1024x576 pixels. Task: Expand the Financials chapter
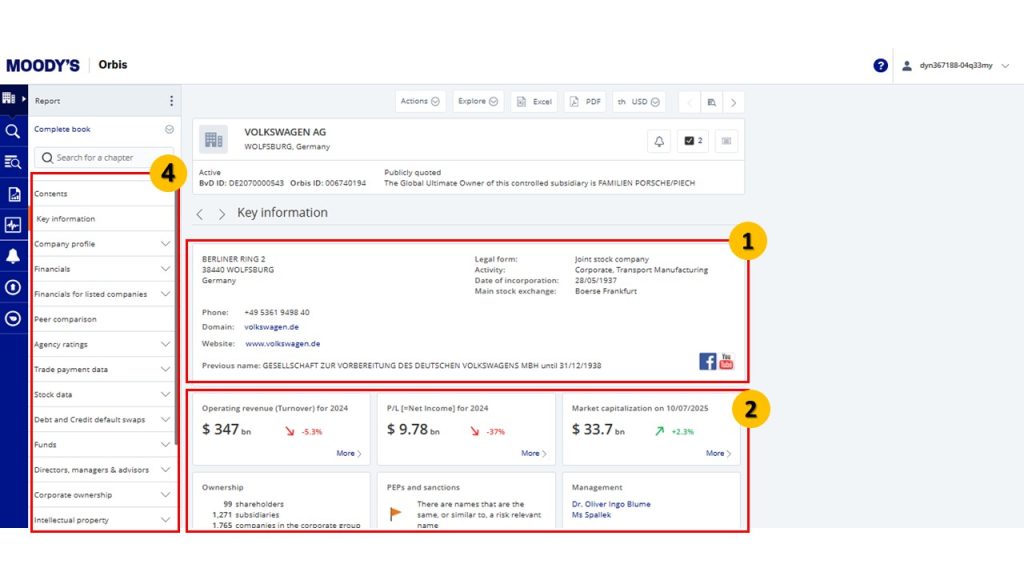point(165,268)
